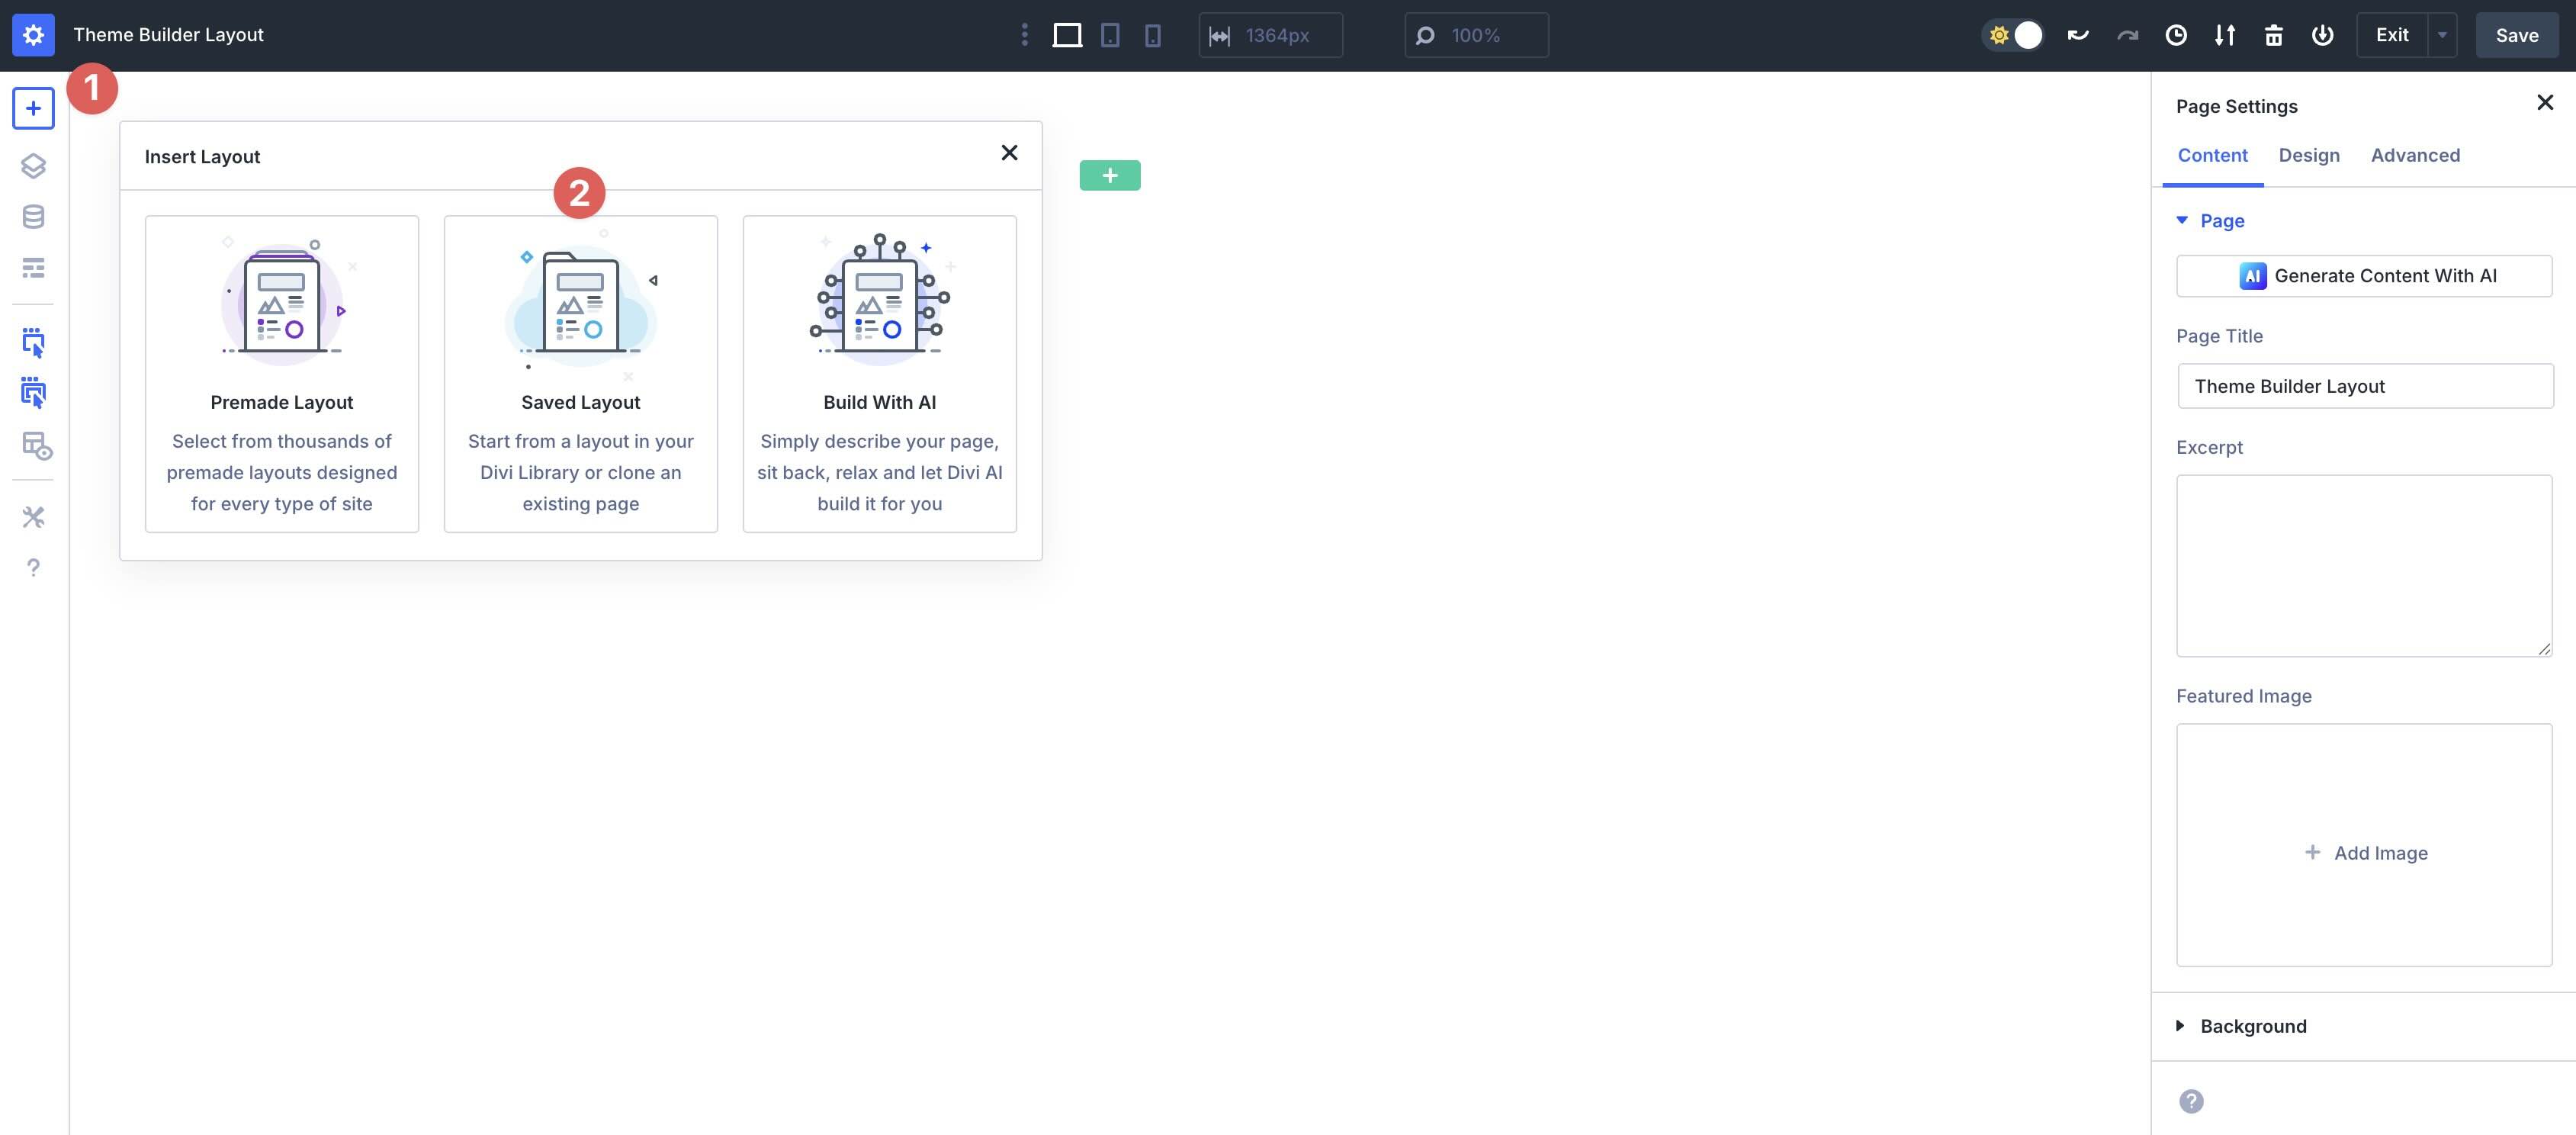Click Generate Content With AI
Viewport: 2576px width, 1135px height.
tap(2364, 275)
